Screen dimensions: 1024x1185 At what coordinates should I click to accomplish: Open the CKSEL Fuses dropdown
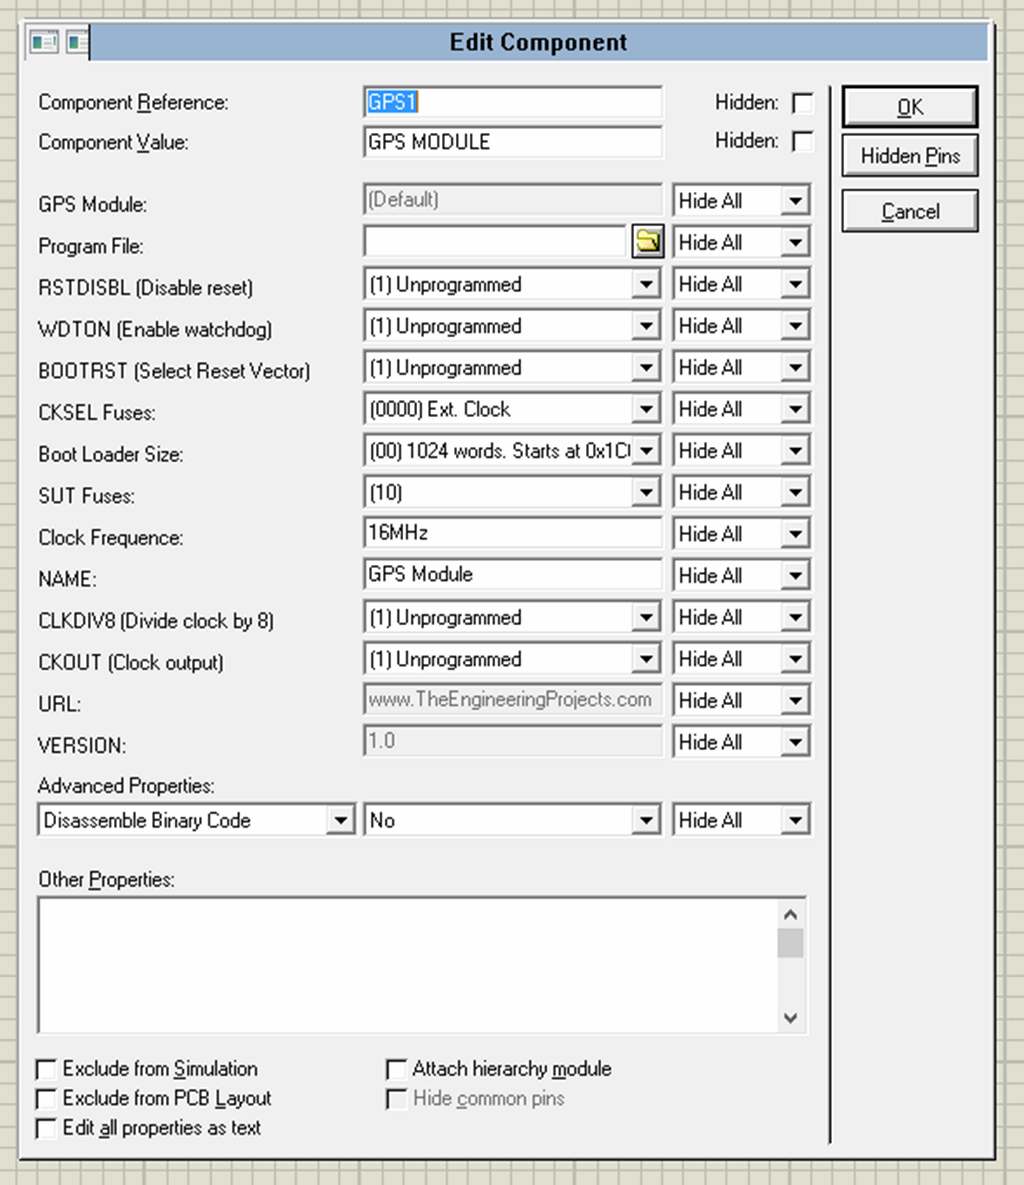coord(647,409)
